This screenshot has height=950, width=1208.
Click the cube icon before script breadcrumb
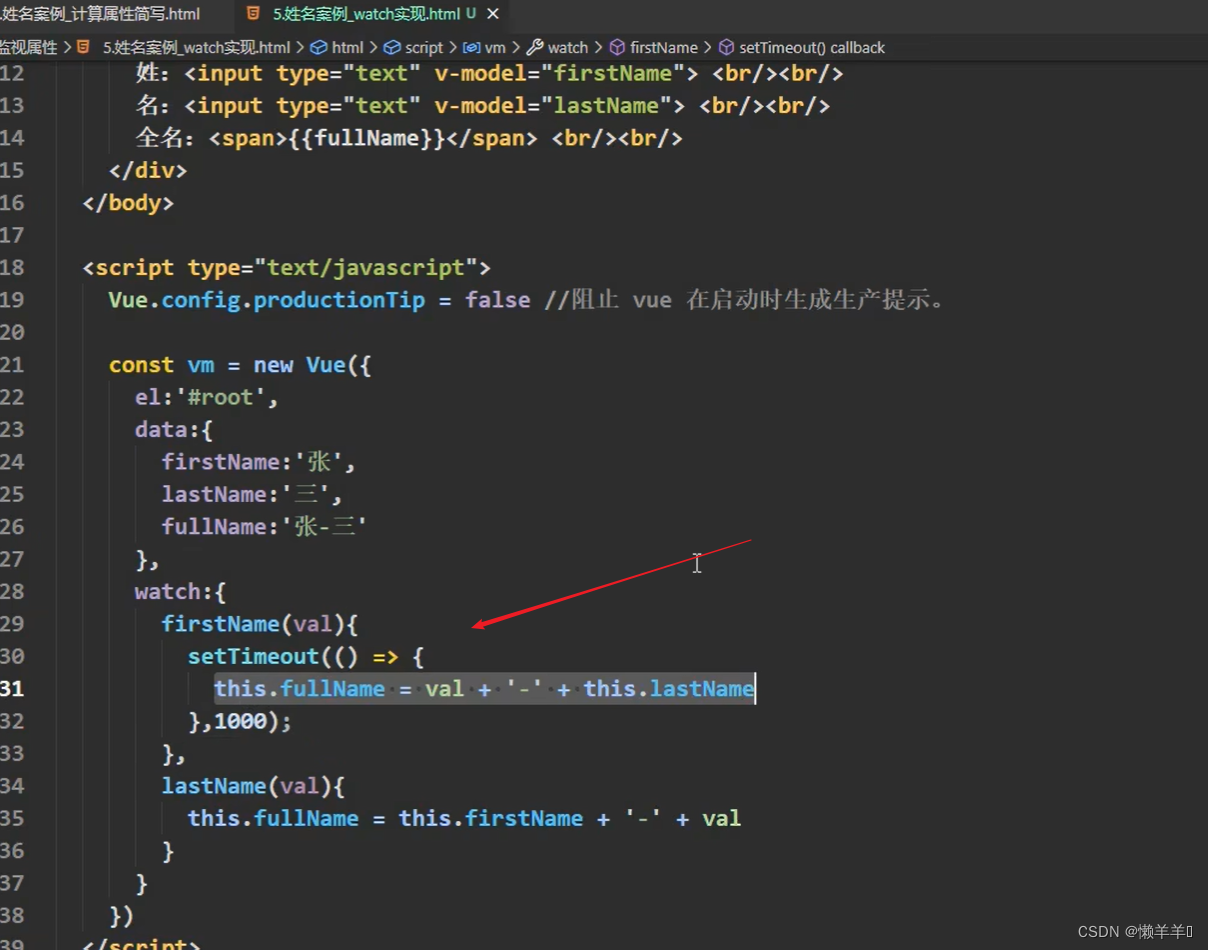(x=392, y=47)
